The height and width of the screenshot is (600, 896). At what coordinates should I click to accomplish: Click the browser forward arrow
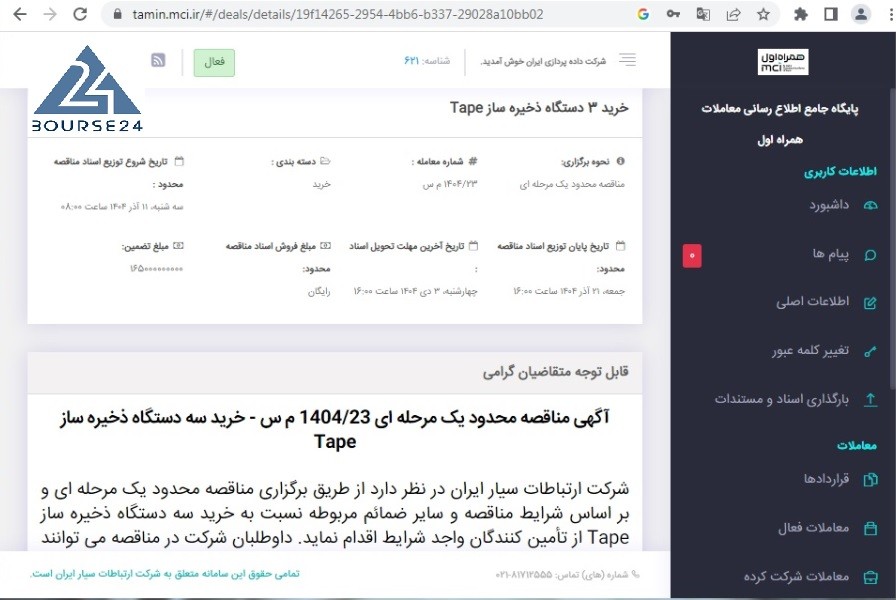50,14
